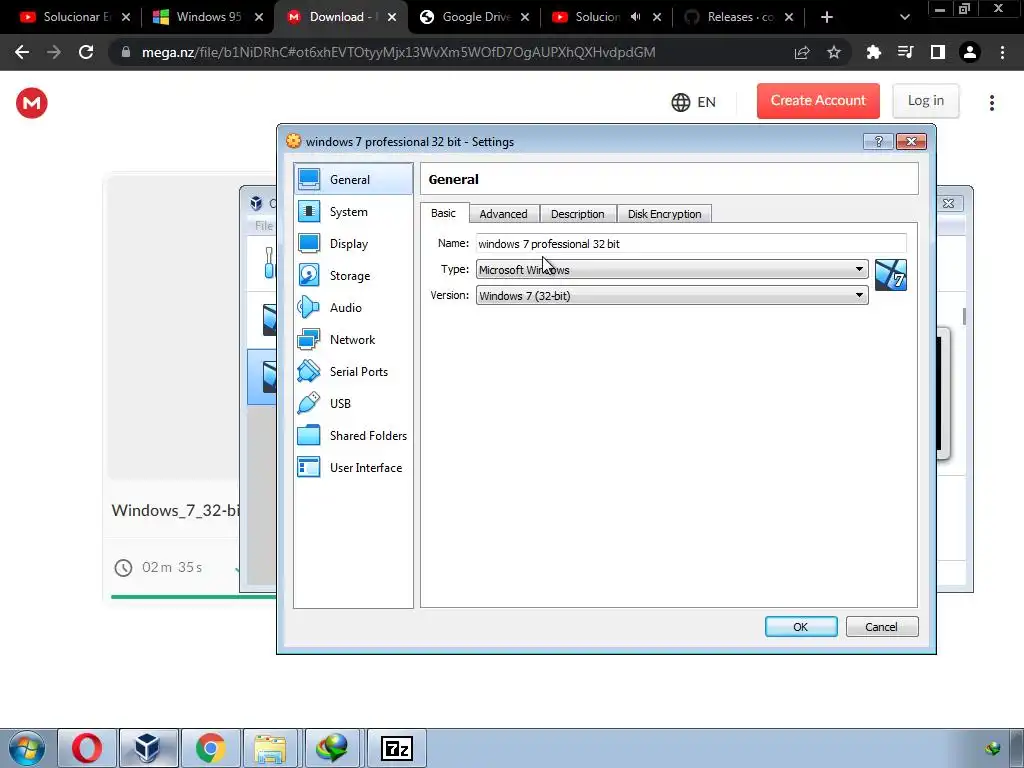Viewport: 1024px width, 768px height.
Task: Open the Audio settings category
Action: tap(353, 308)
